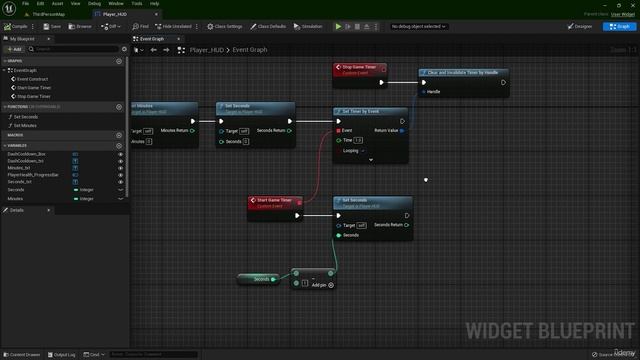Open the Content Drawer

point(22,355)
